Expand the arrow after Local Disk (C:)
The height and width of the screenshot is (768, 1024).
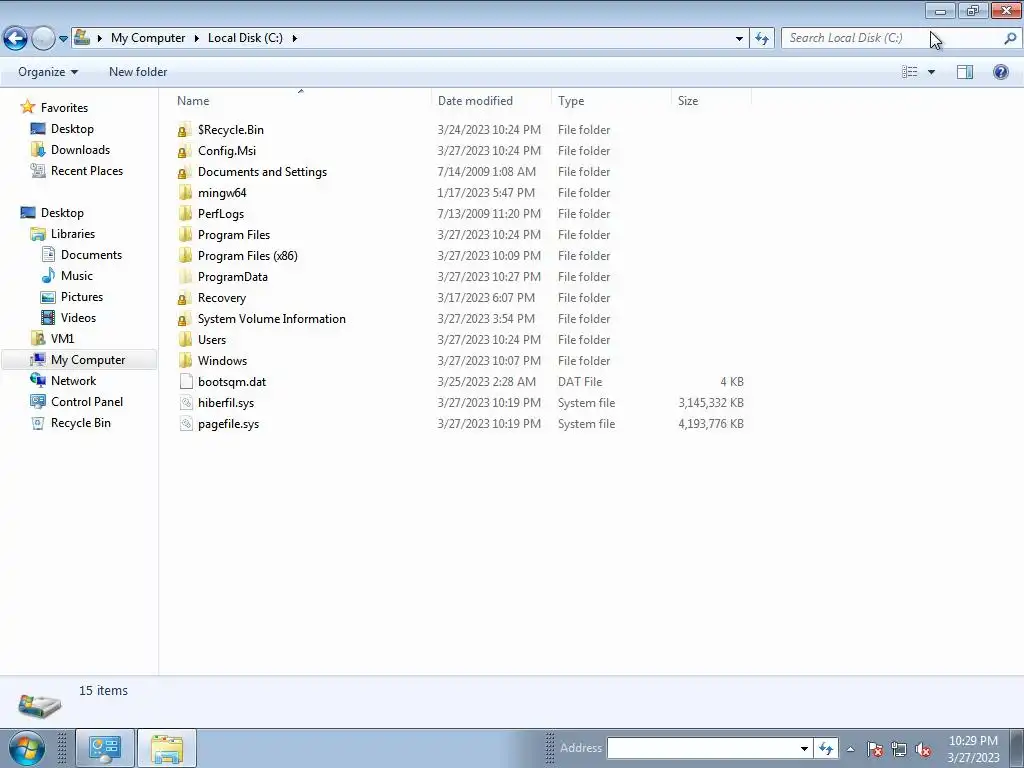295,38
